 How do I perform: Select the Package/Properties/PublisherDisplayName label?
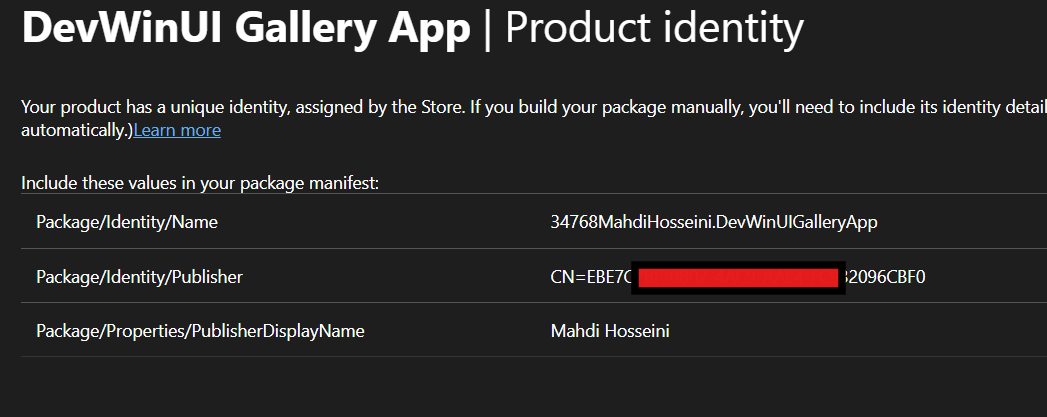(x=200, y=331)
